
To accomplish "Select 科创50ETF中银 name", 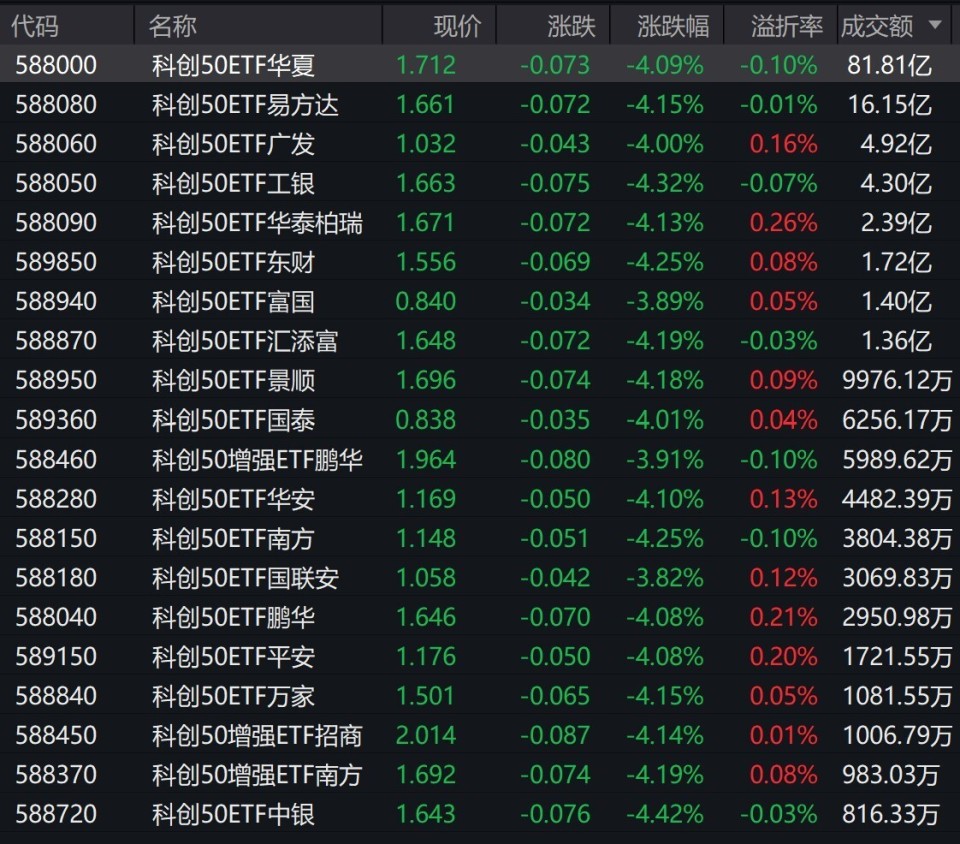I will (x=233, y=814).
